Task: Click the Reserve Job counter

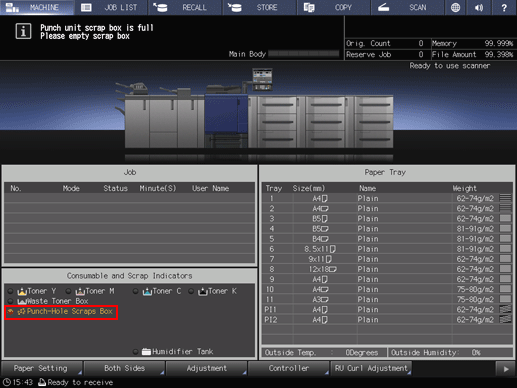Action: (x=388, y=55)
